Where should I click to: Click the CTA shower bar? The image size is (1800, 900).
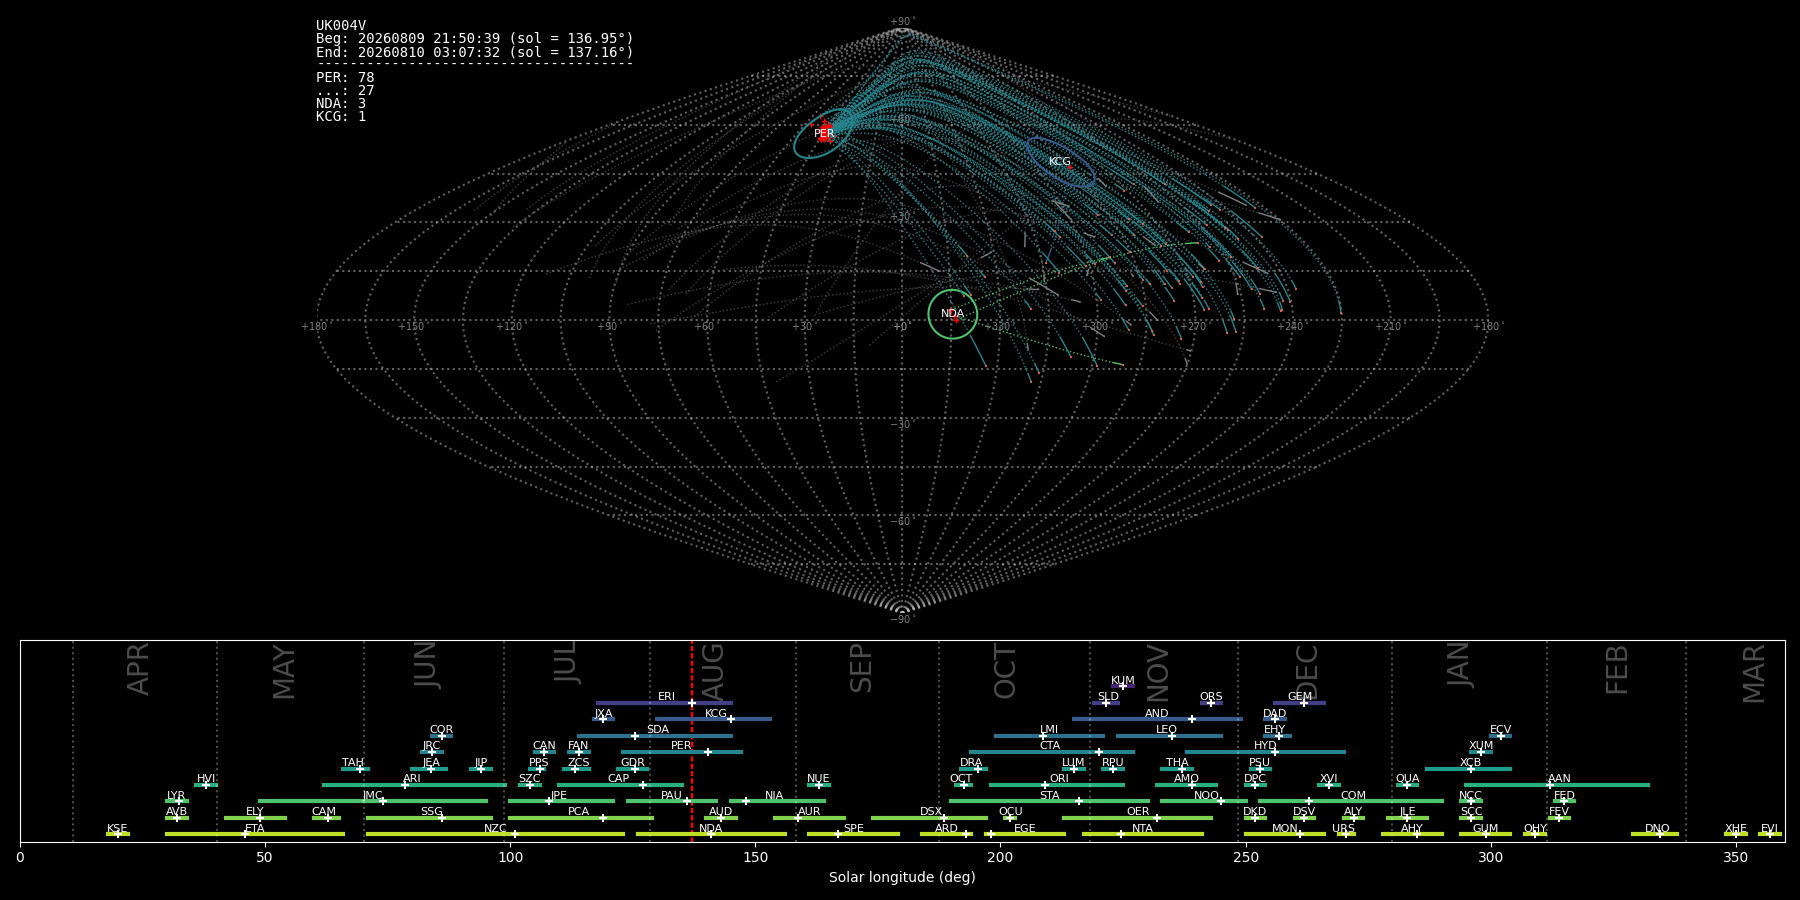pyautogui.click(x=1052, y=752)
